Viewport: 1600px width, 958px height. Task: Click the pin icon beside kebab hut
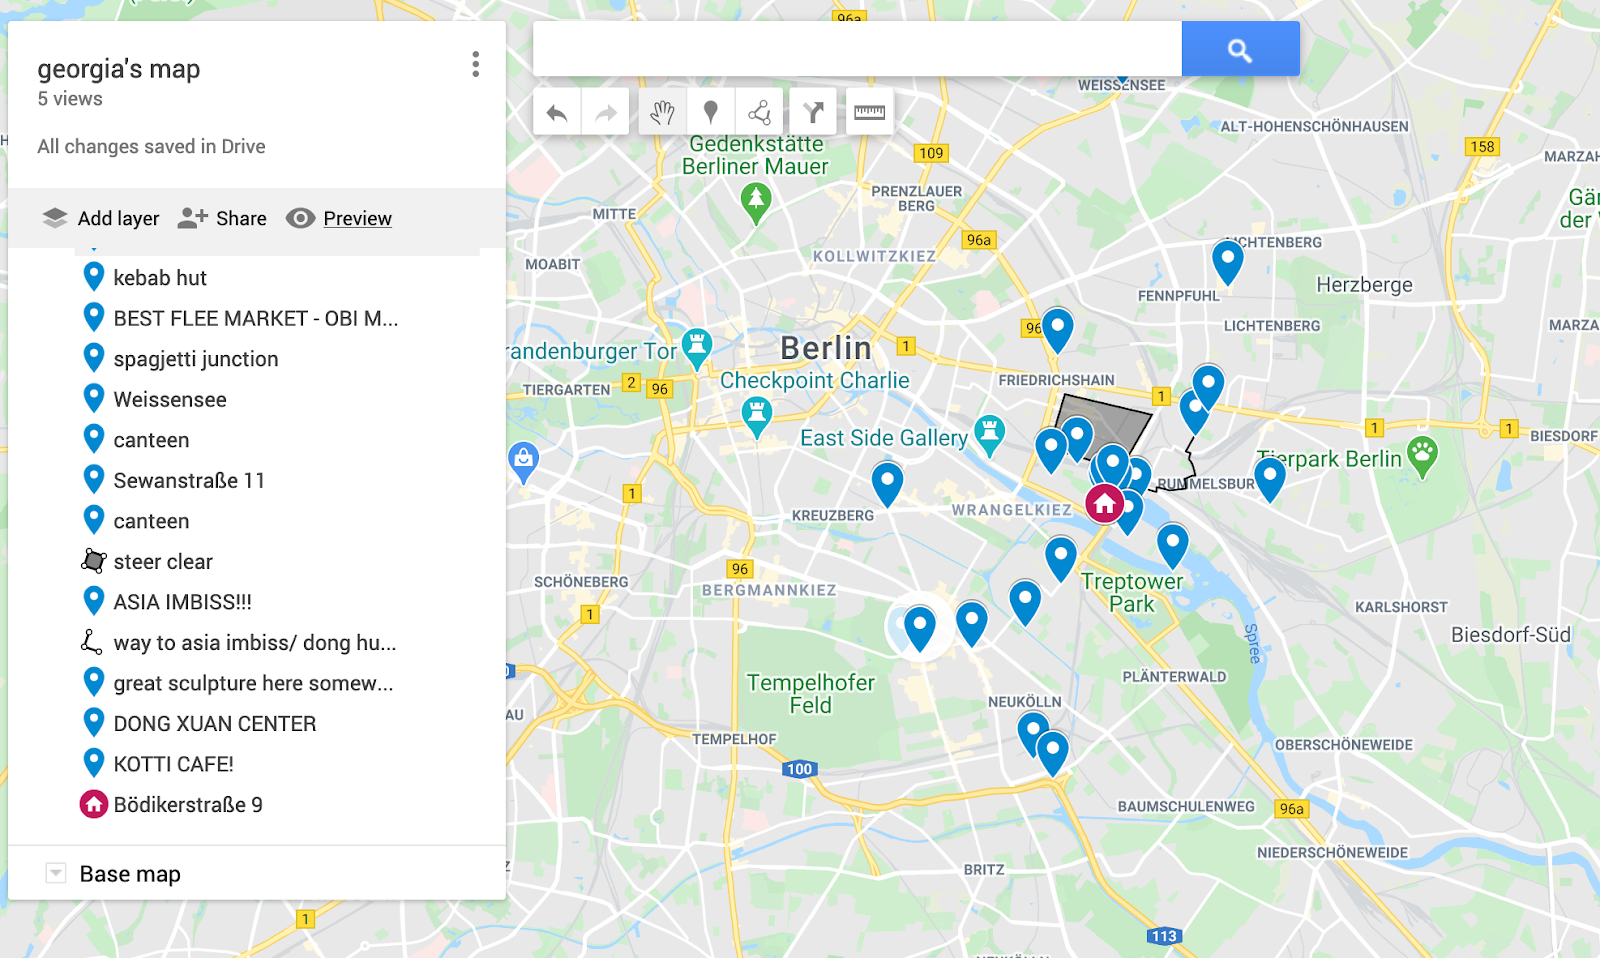click(x=93, y=276)
